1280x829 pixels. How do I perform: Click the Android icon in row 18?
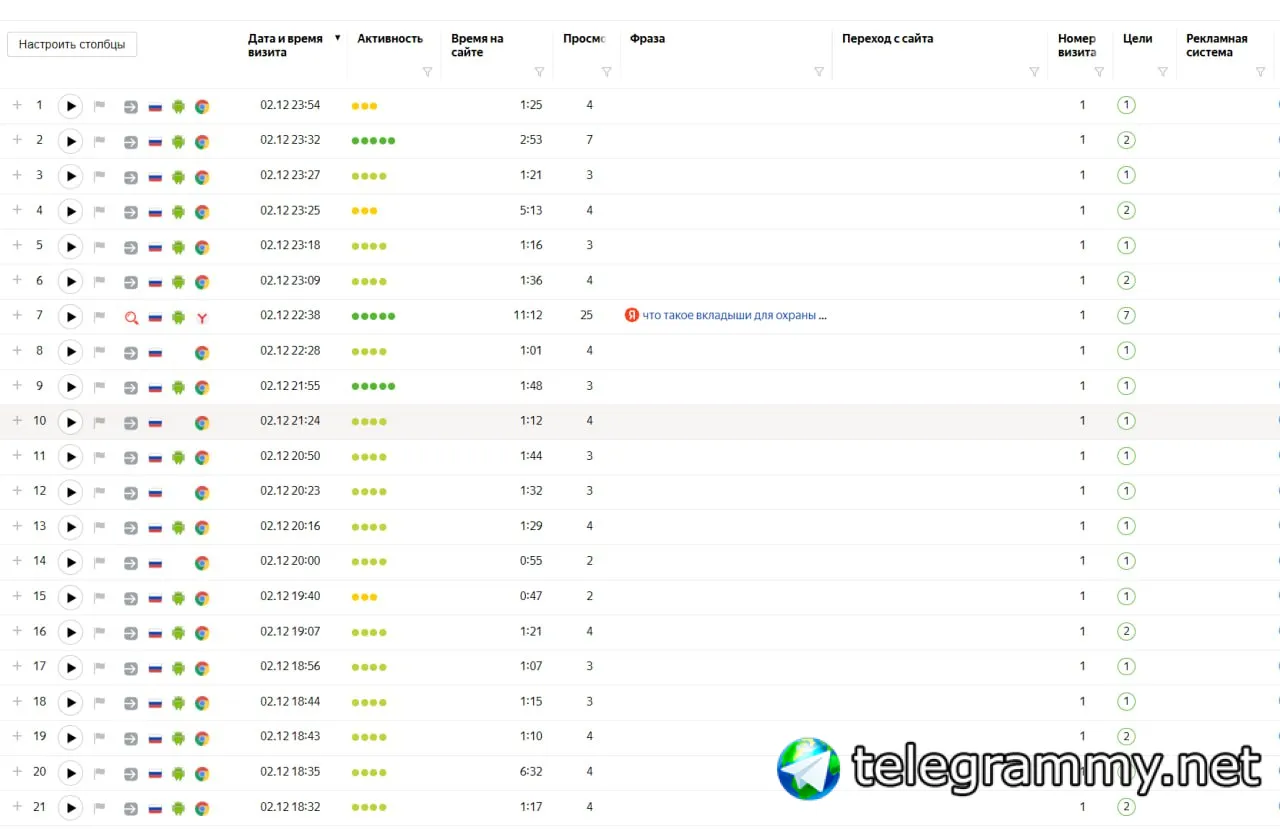pyautogui.click(x=178, y=703)
